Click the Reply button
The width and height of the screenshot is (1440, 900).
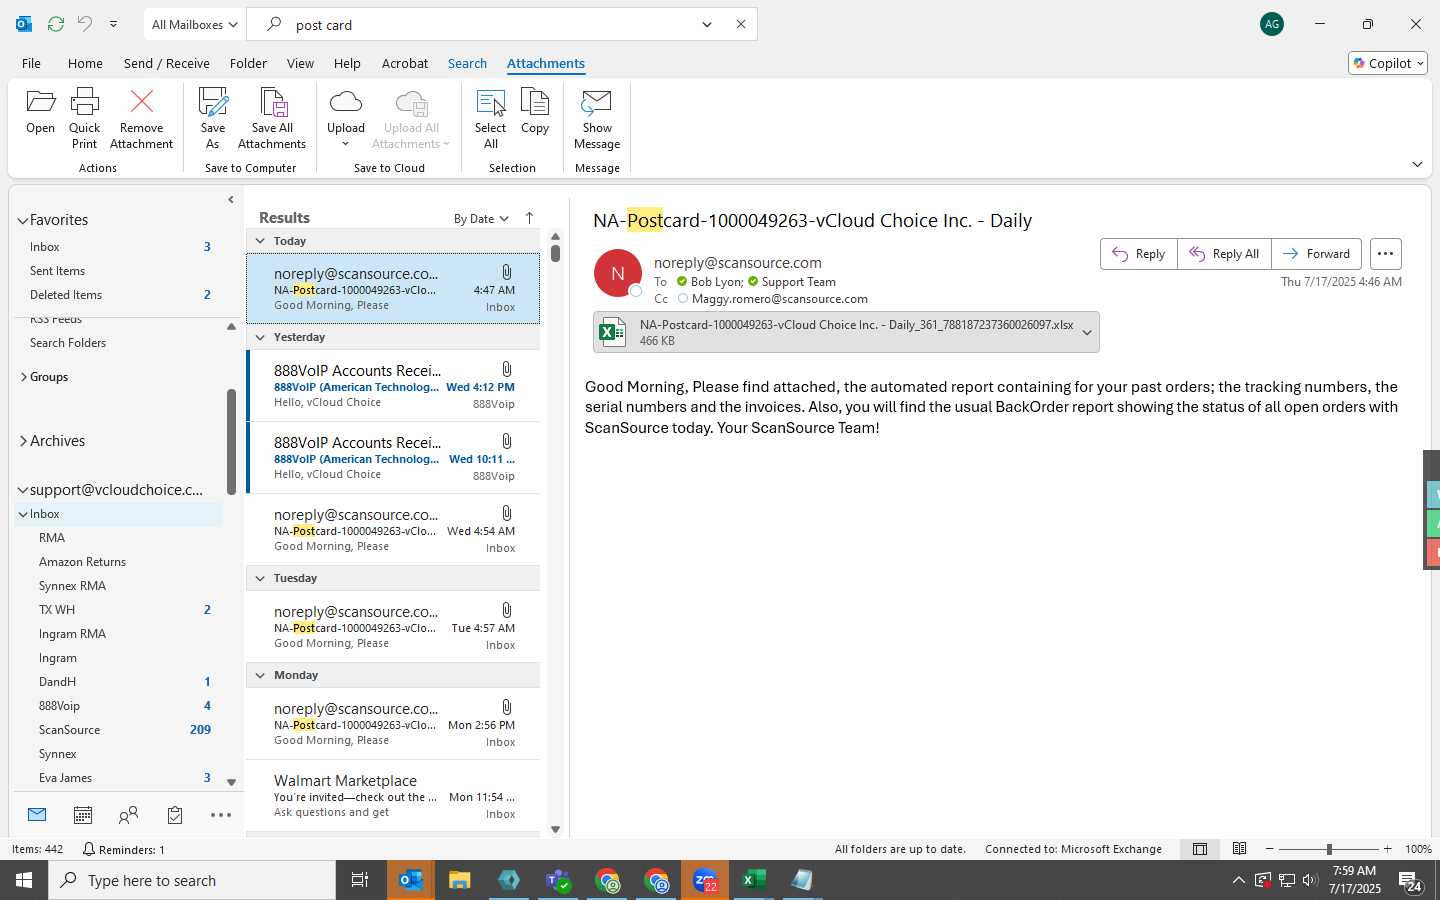(x=1139, y=254)
